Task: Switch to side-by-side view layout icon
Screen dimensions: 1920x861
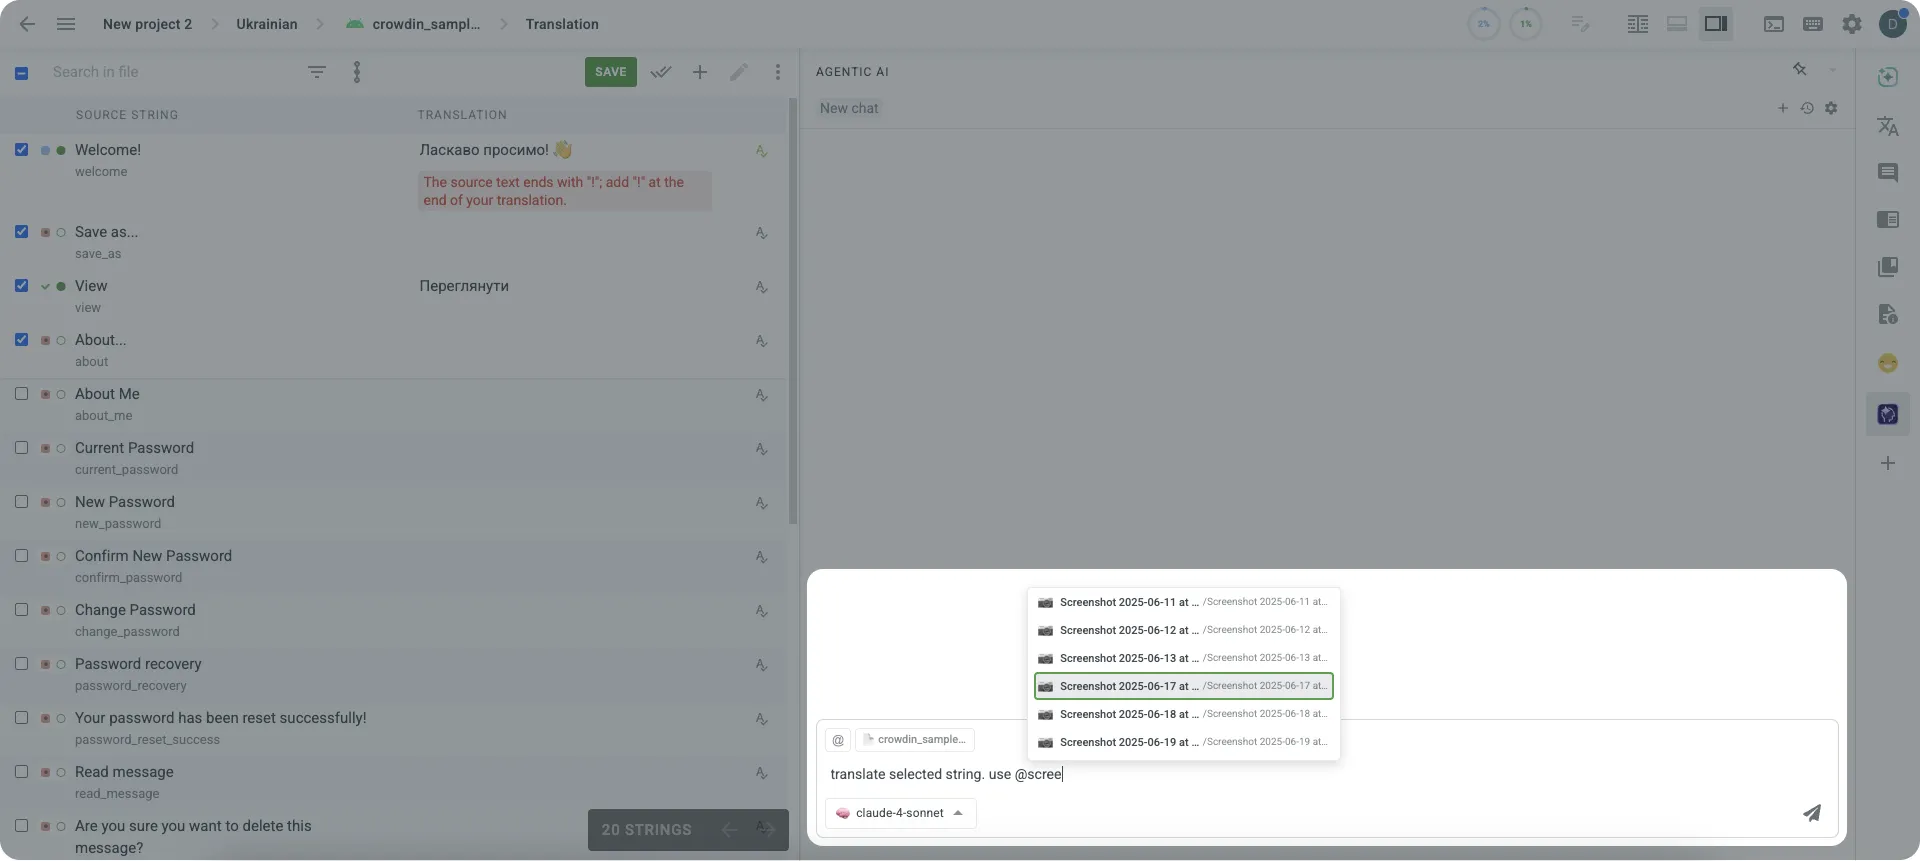Action: pyautogui.click(x=1637, y=24)
